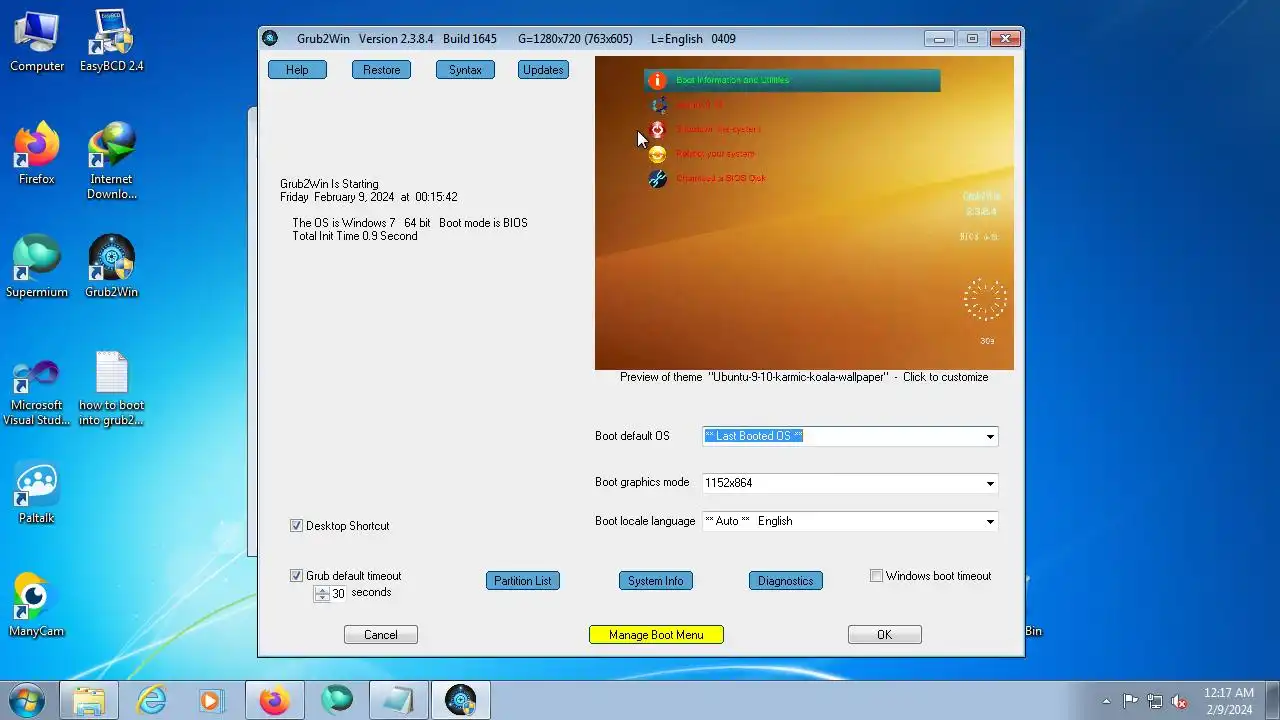1280x720 pixels.
Task: Enable the Windows boot timeout checkbox
Action: 876,576
